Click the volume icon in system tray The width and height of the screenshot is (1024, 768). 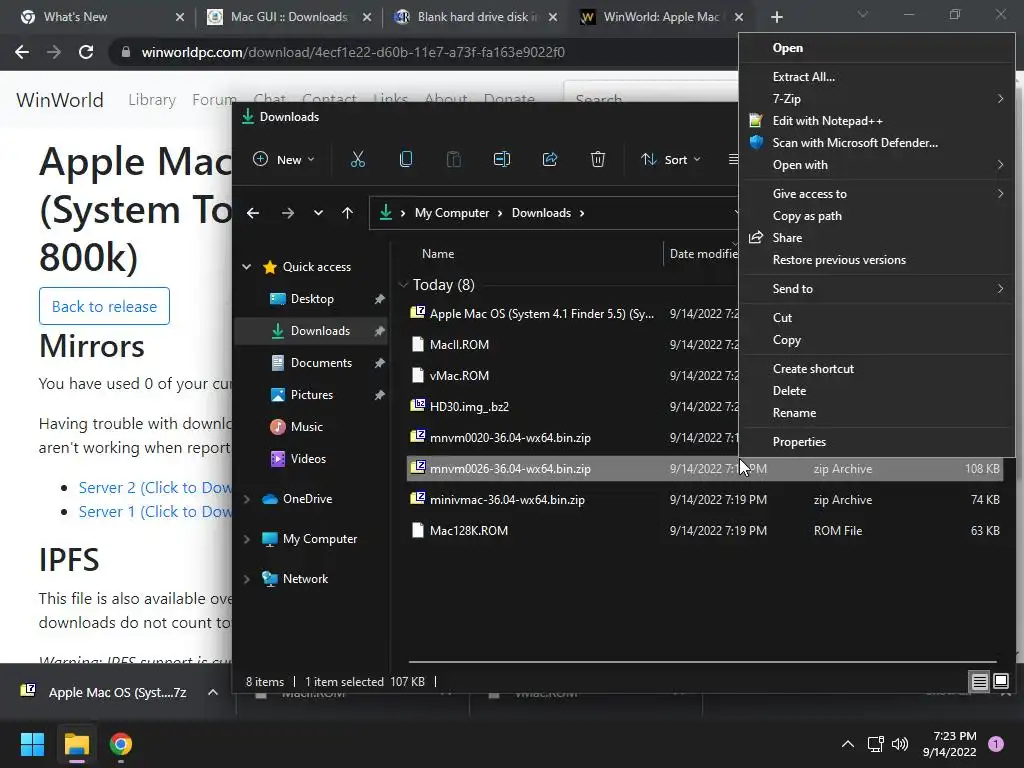pyautogui.click(x=900, y=744)
